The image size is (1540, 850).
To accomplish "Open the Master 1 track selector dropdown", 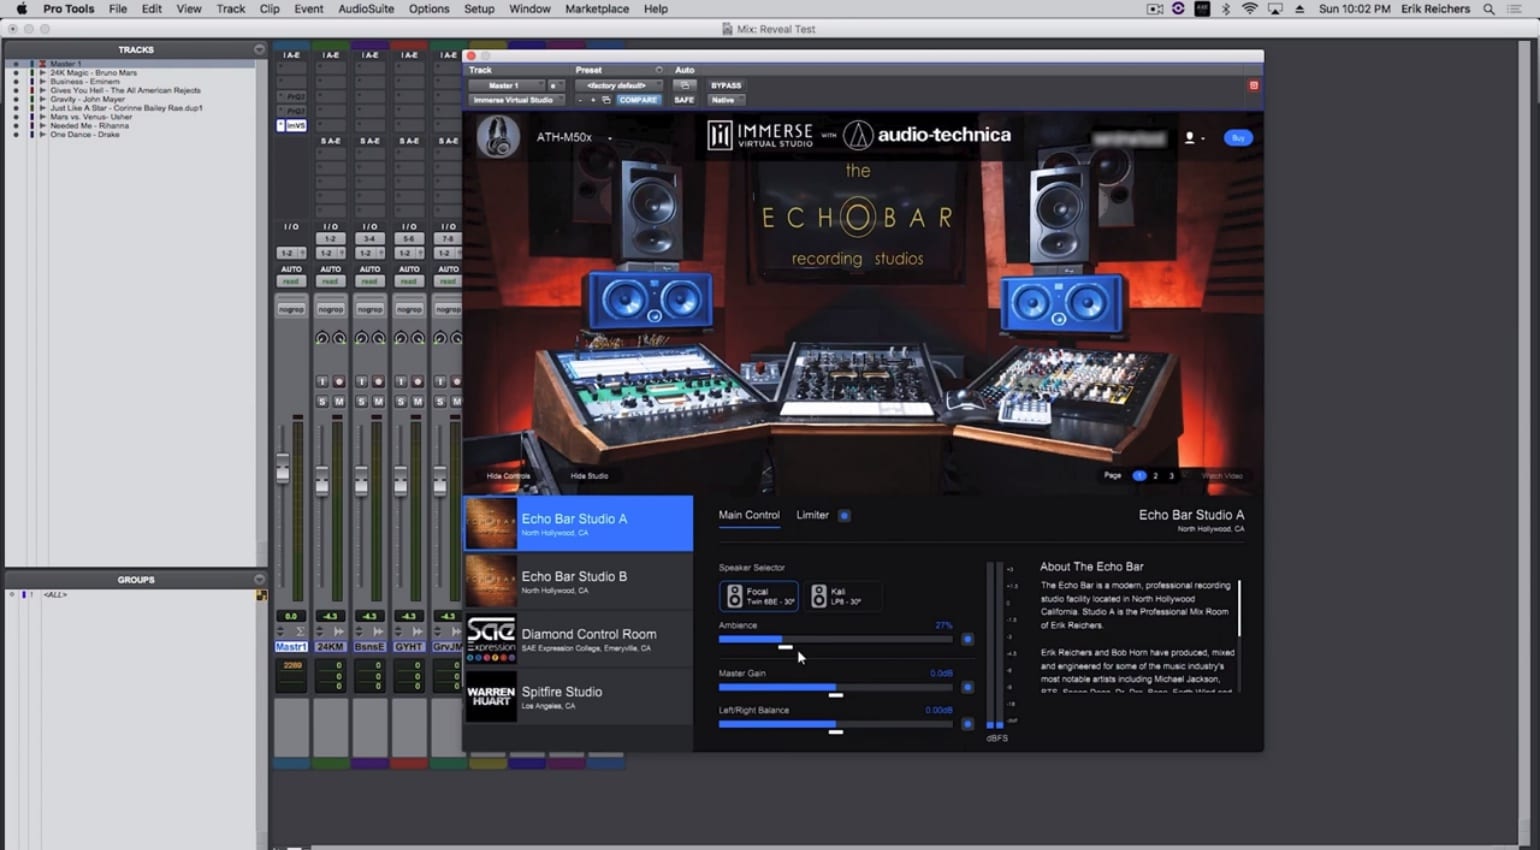I will (x=505, y=86).
